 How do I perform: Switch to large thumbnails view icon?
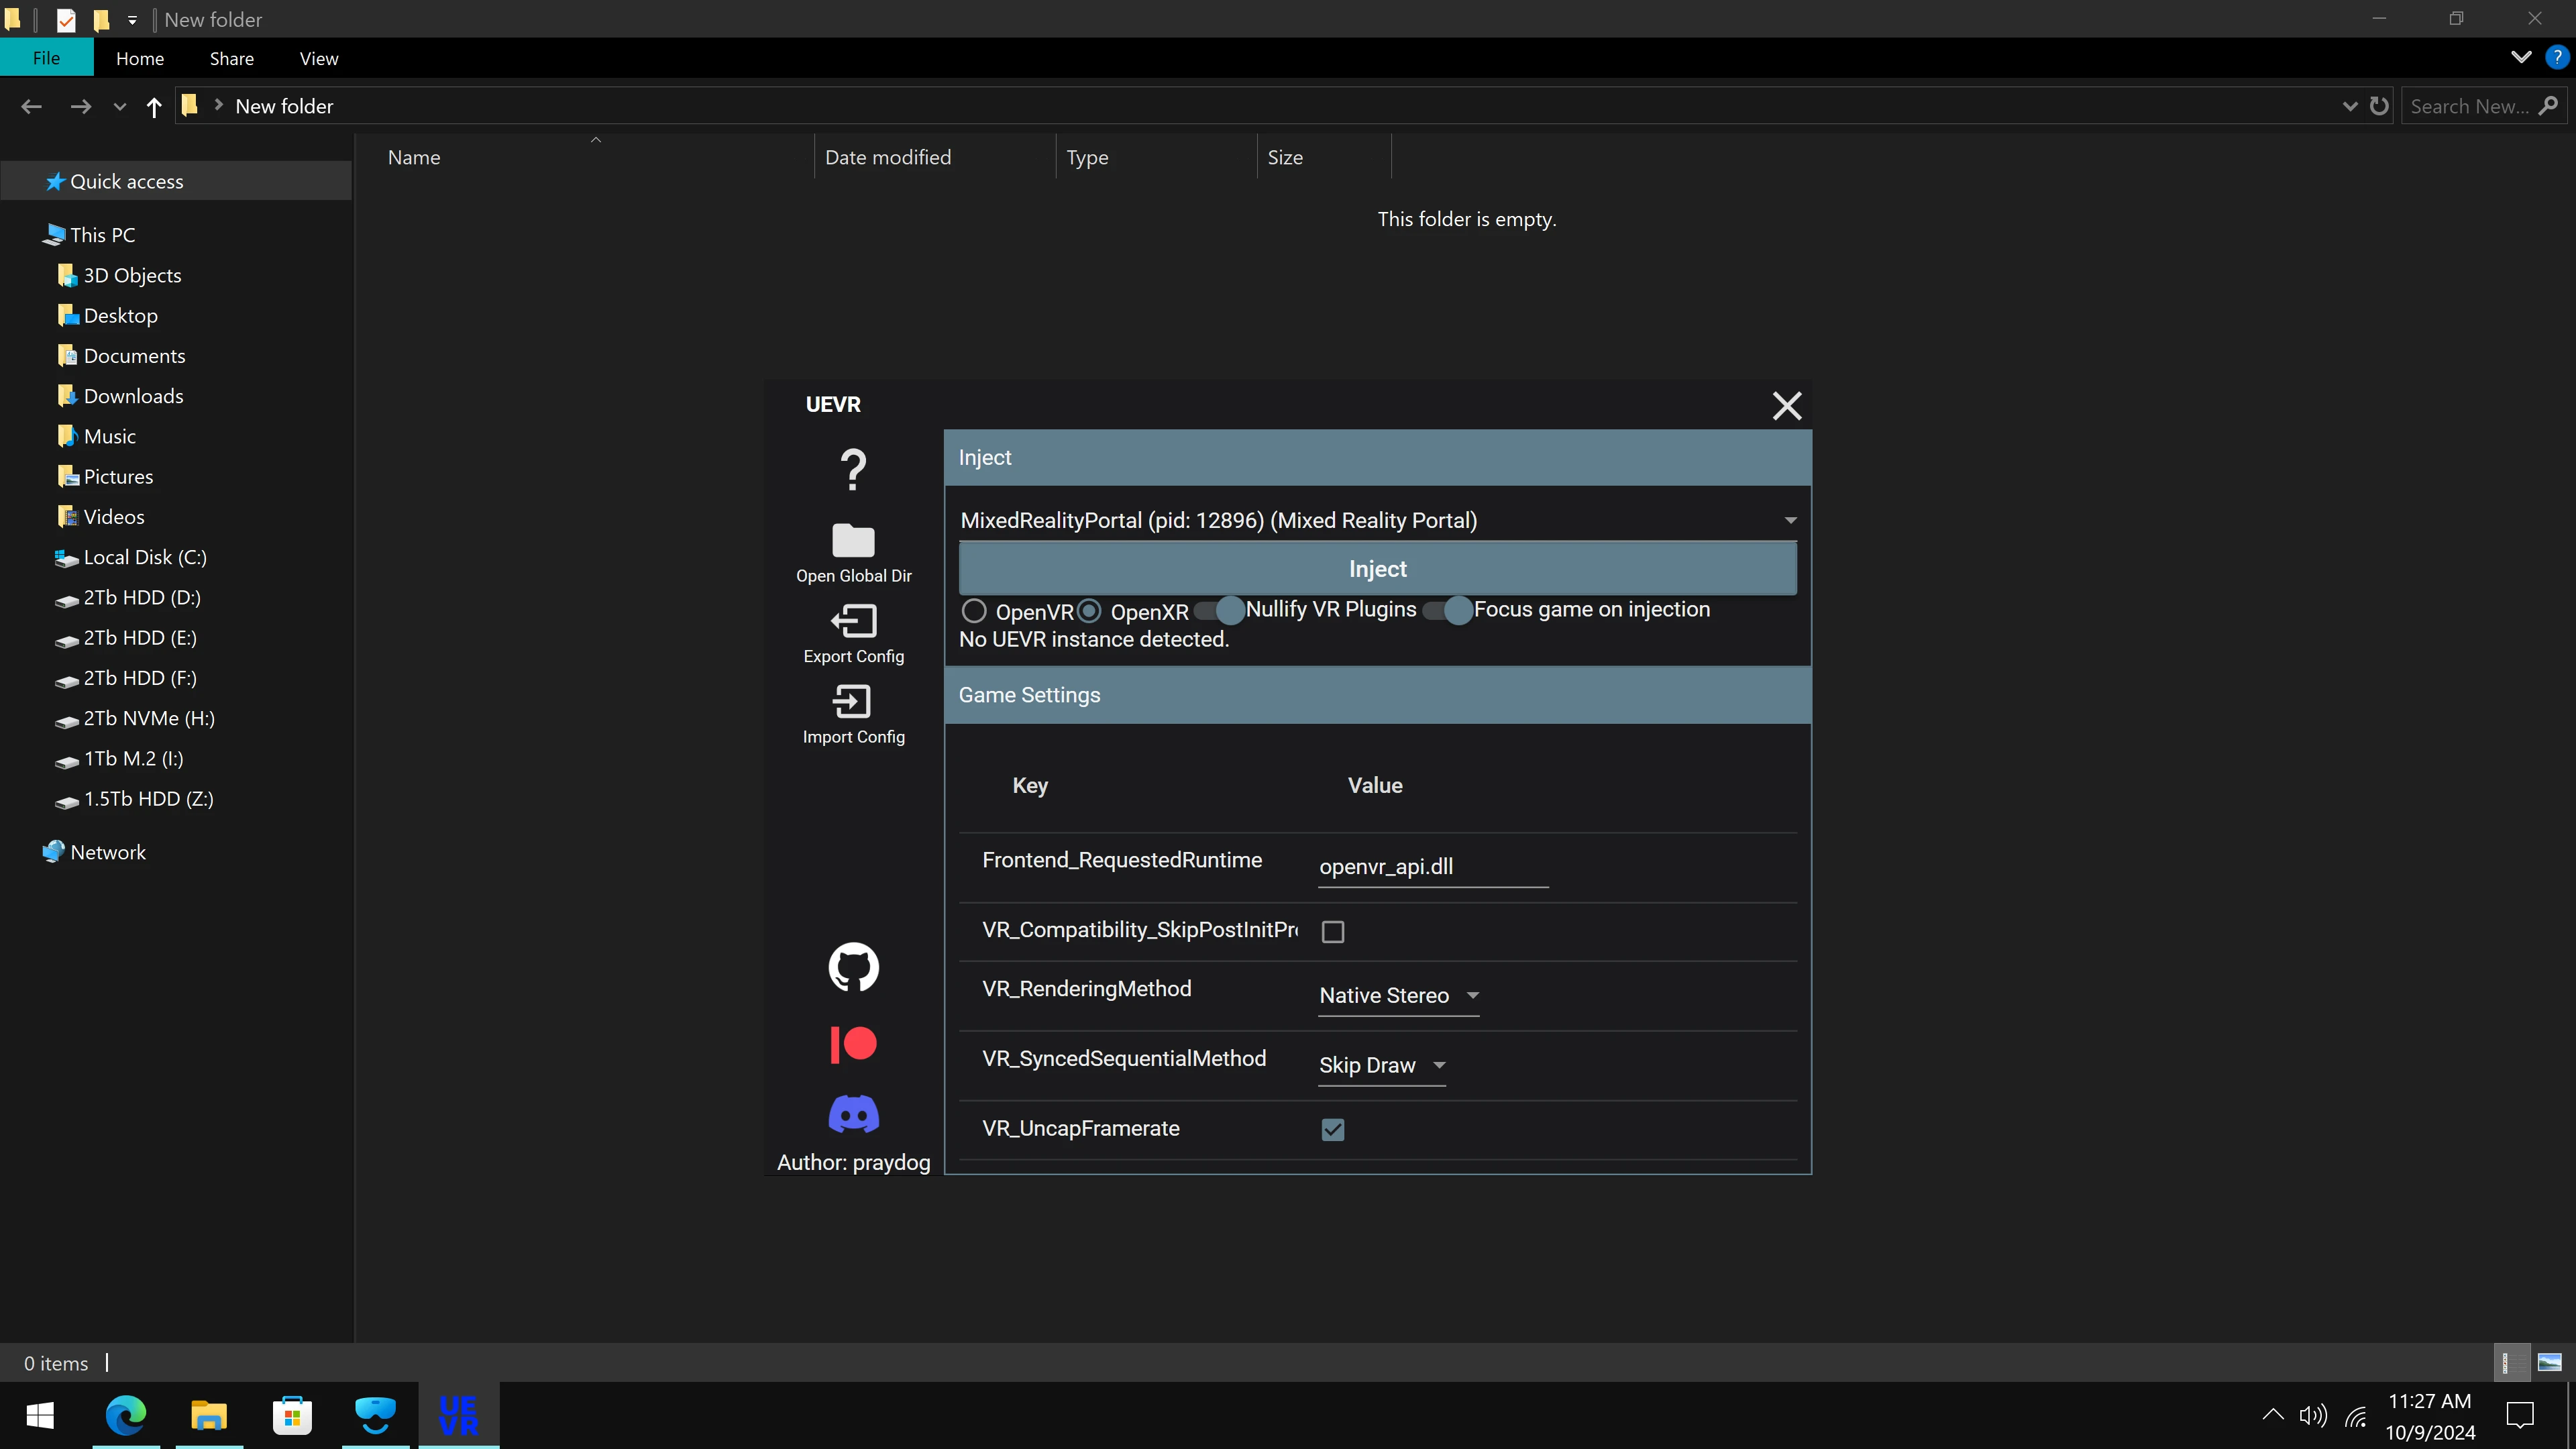(x=2549, y=1362)
